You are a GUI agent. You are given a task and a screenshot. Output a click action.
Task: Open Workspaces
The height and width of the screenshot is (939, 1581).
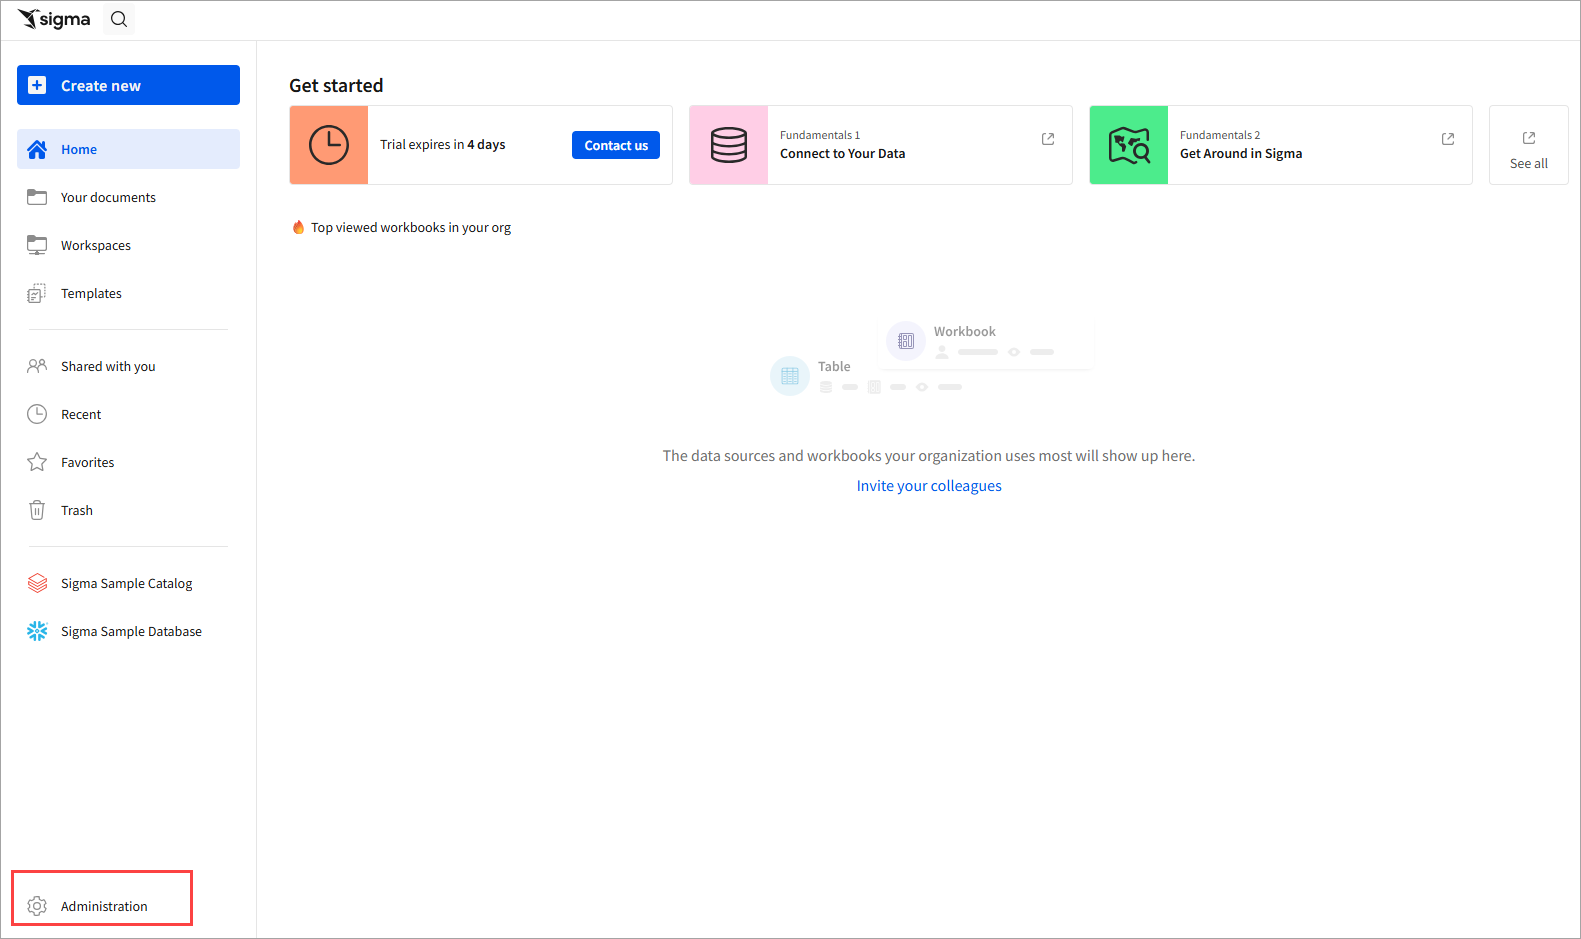coord(128,245)
